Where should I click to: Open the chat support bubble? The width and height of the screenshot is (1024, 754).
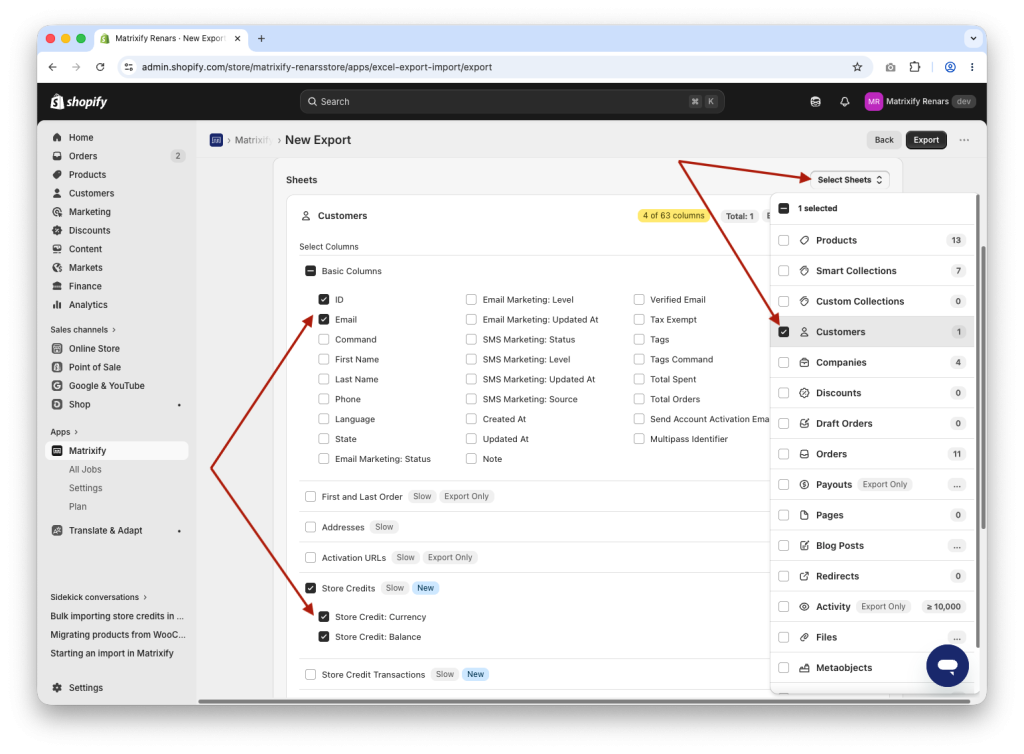(x=947, y=665)
